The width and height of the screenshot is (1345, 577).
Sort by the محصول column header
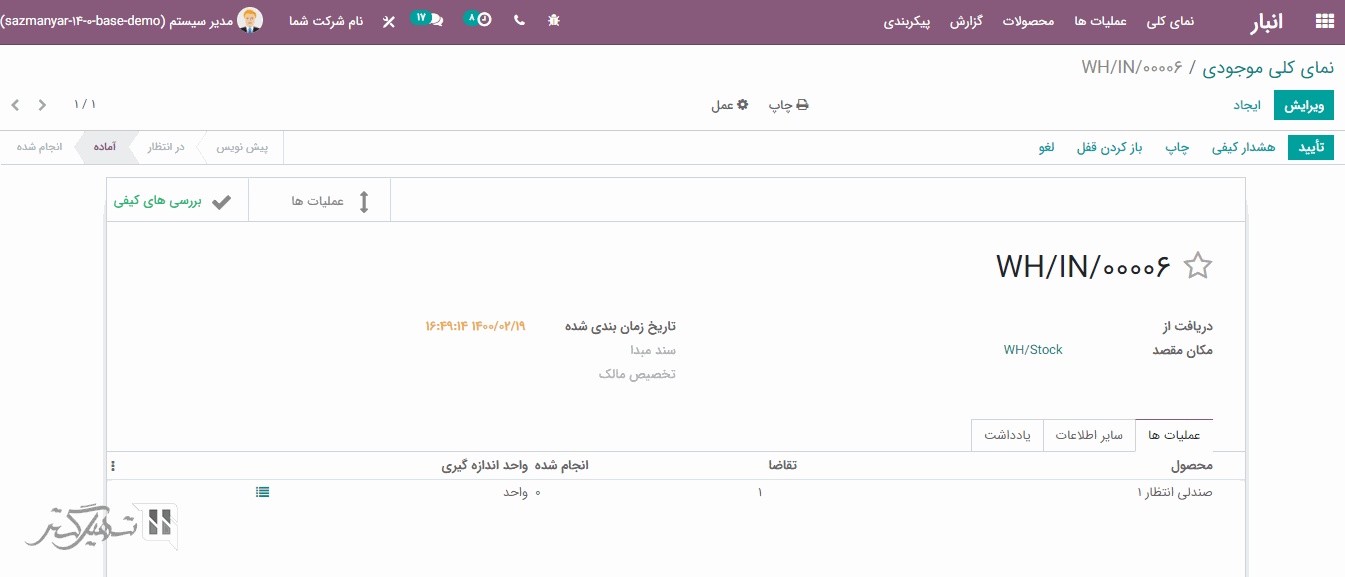tap(1192, 466)
